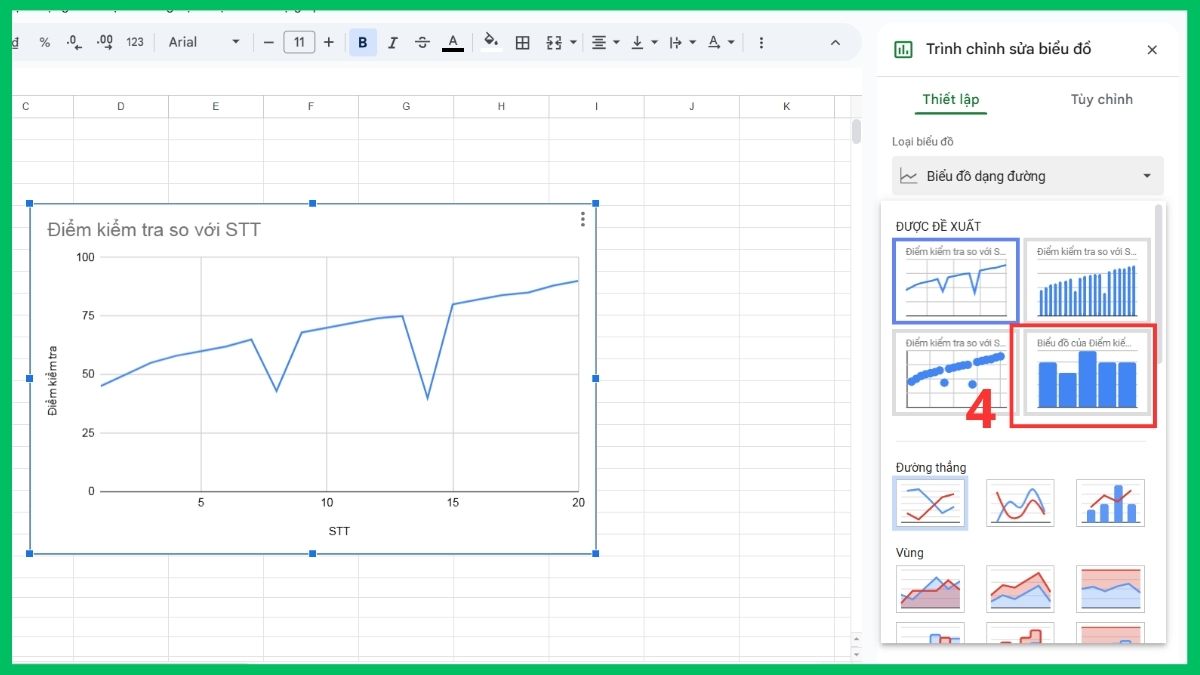Screen dimensions: 1200x675
Task: Click the borders icon in the toolbar
Action: (x=522, y=42)
